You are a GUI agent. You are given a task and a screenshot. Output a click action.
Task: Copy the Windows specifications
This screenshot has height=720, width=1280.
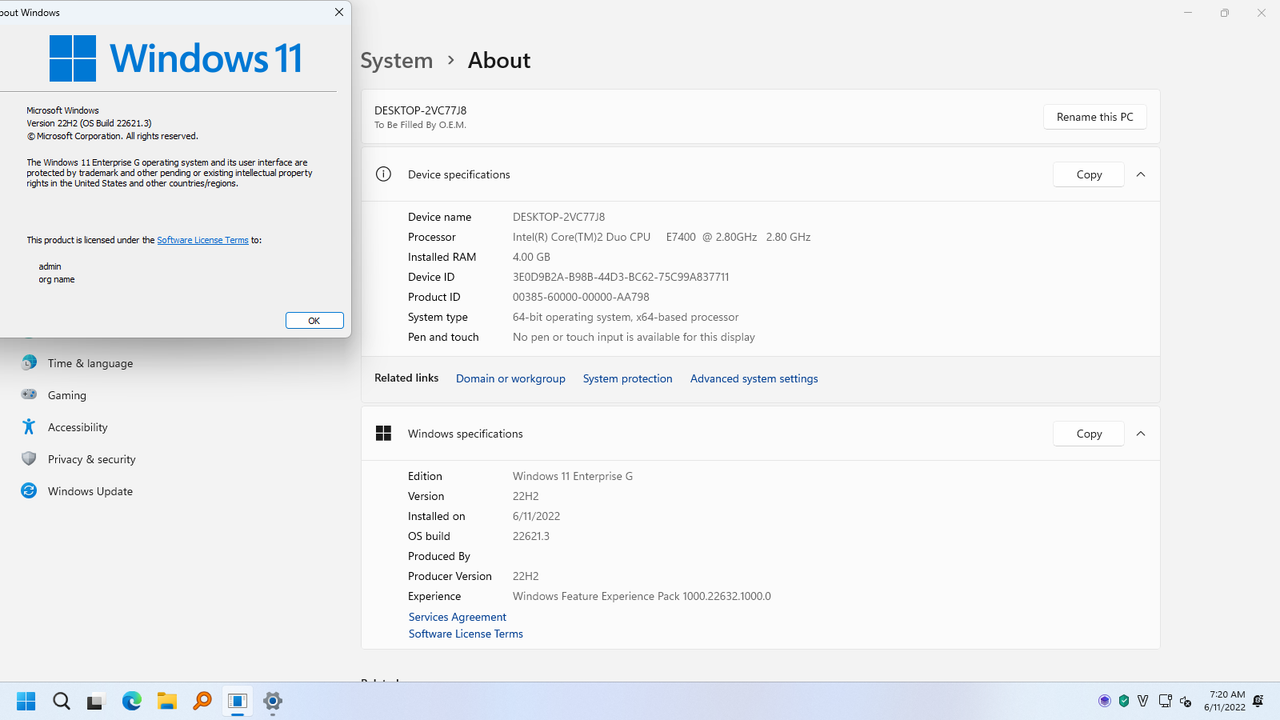pyautogui.click(x=1089, y=434)
